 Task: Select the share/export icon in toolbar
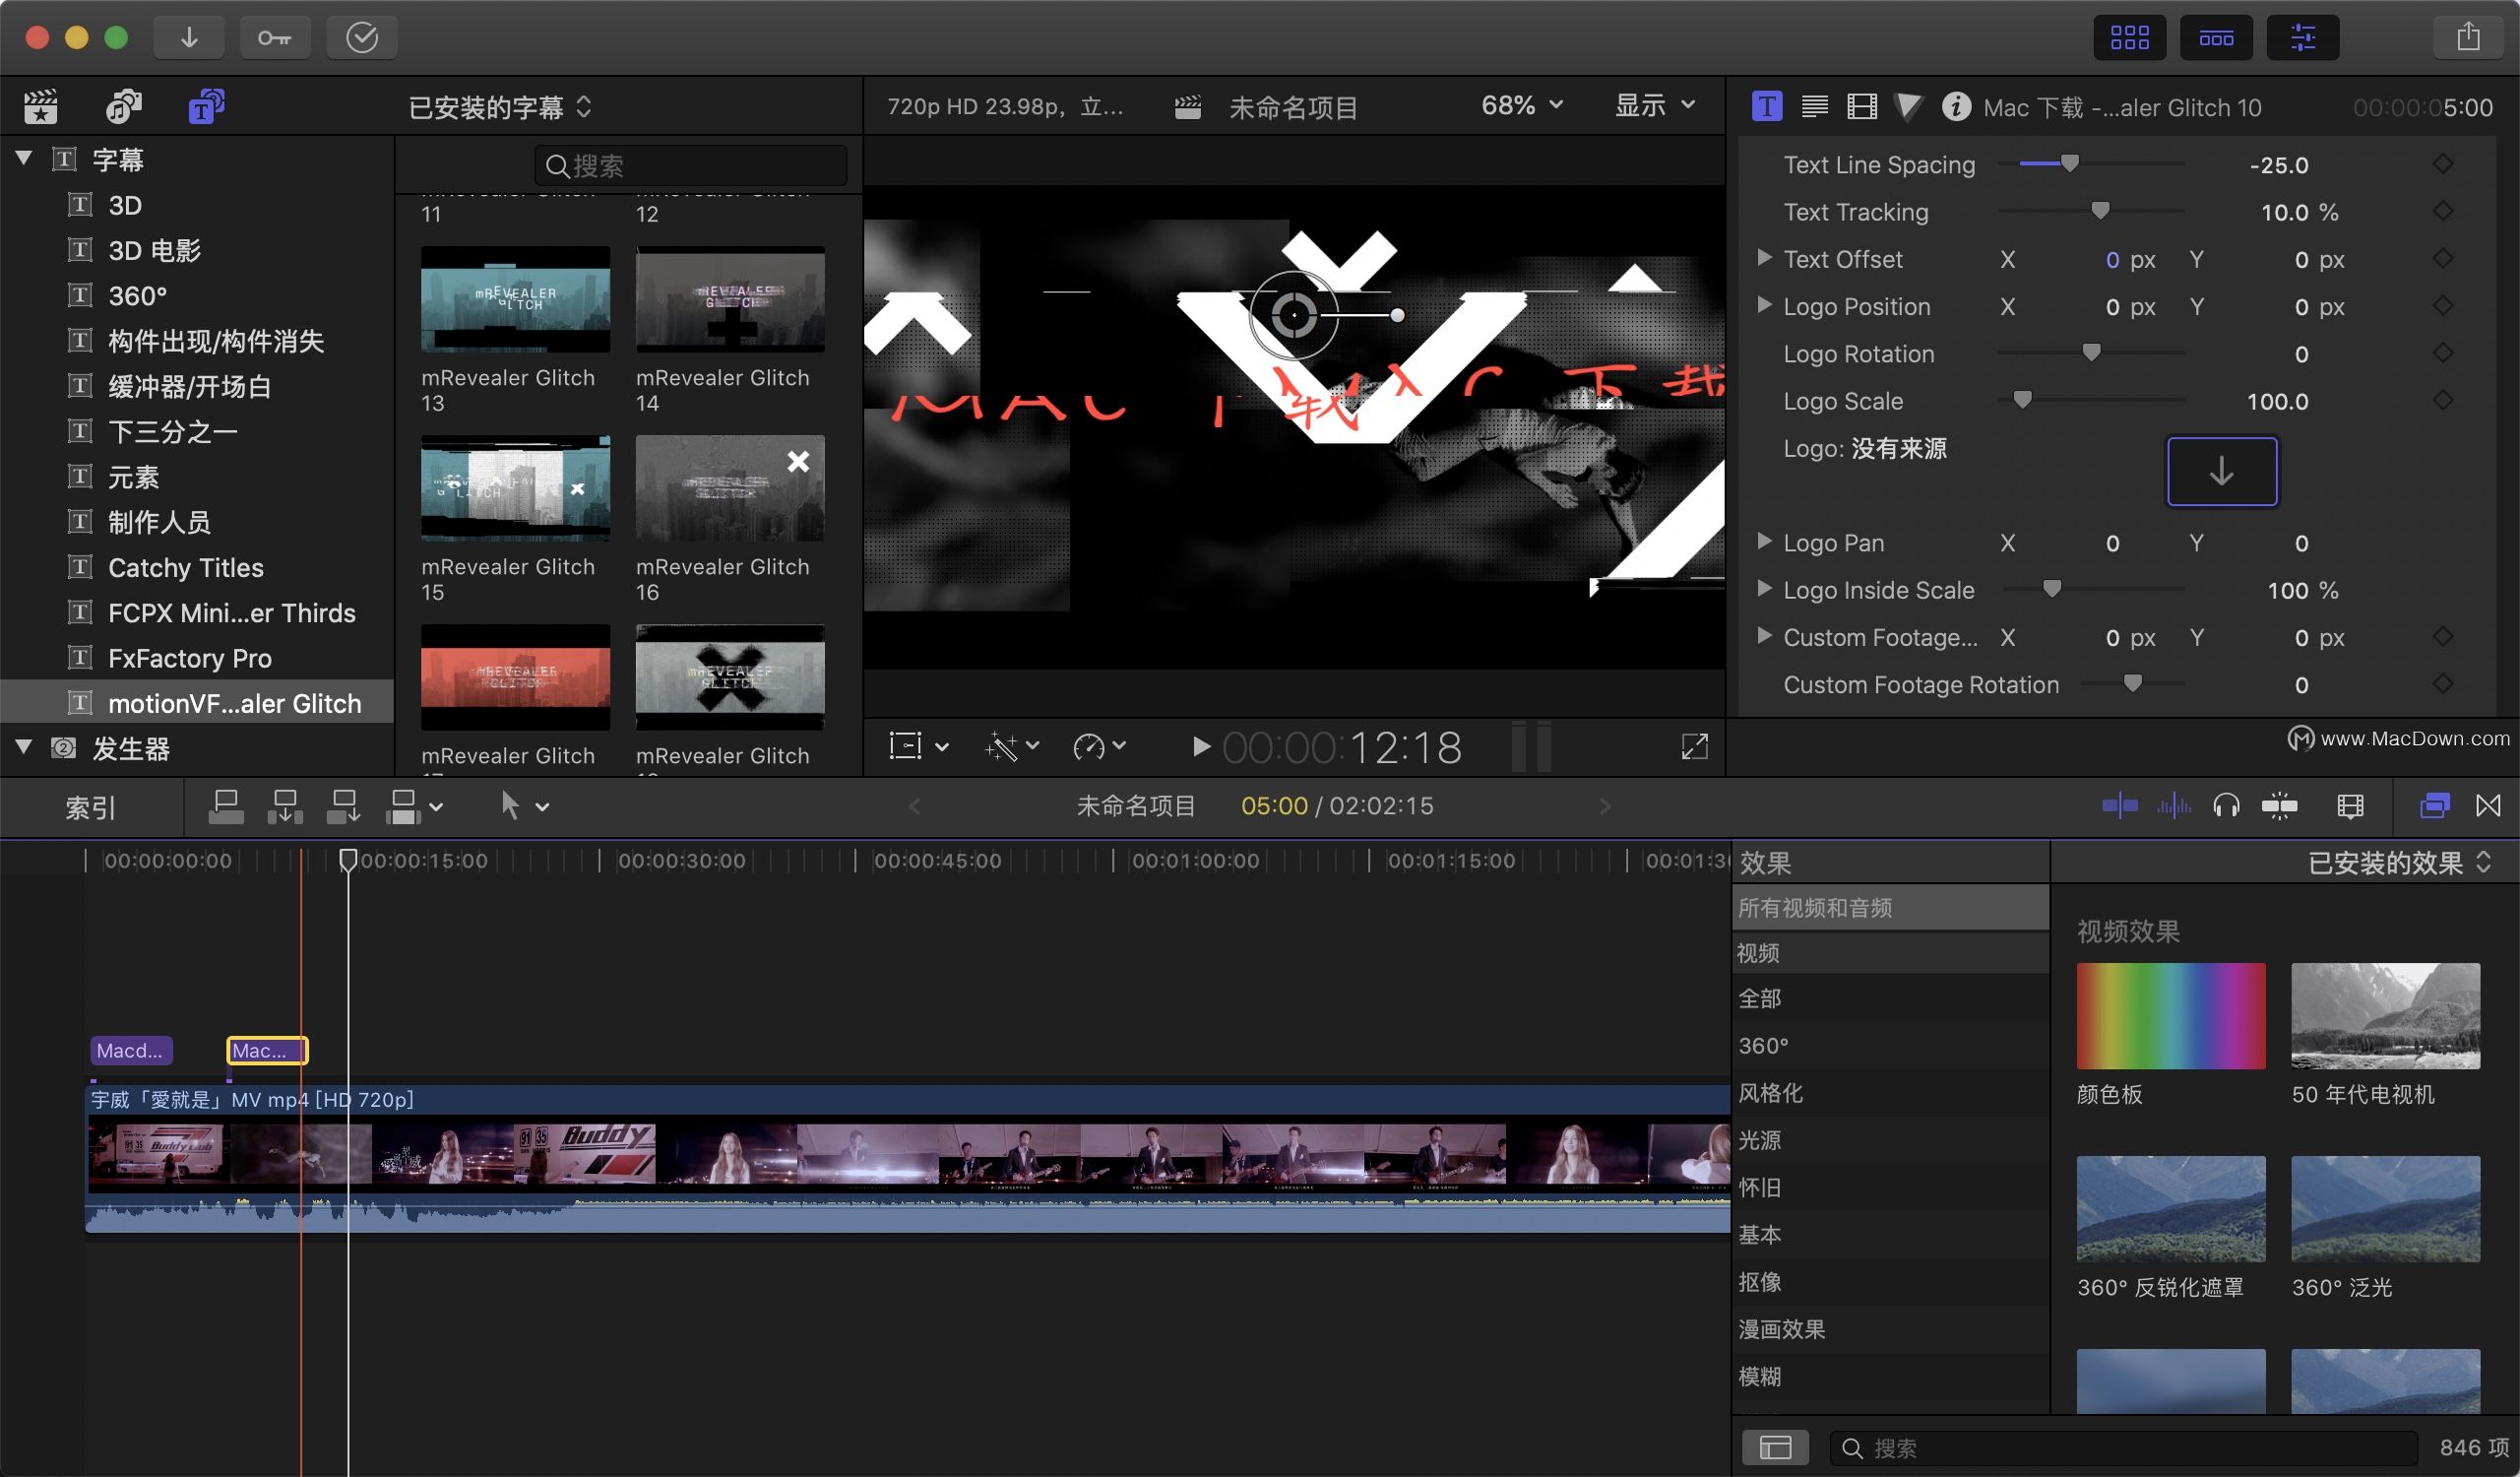pyautogui.click(x=2469, y=35)
